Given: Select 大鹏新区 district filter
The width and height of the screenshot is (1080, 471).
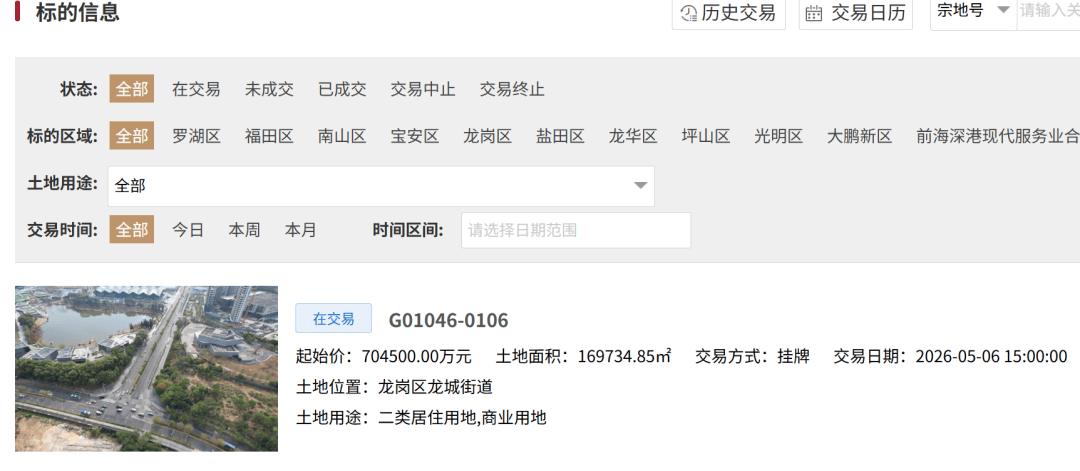Looking at the screenshot, I should 859,136.
